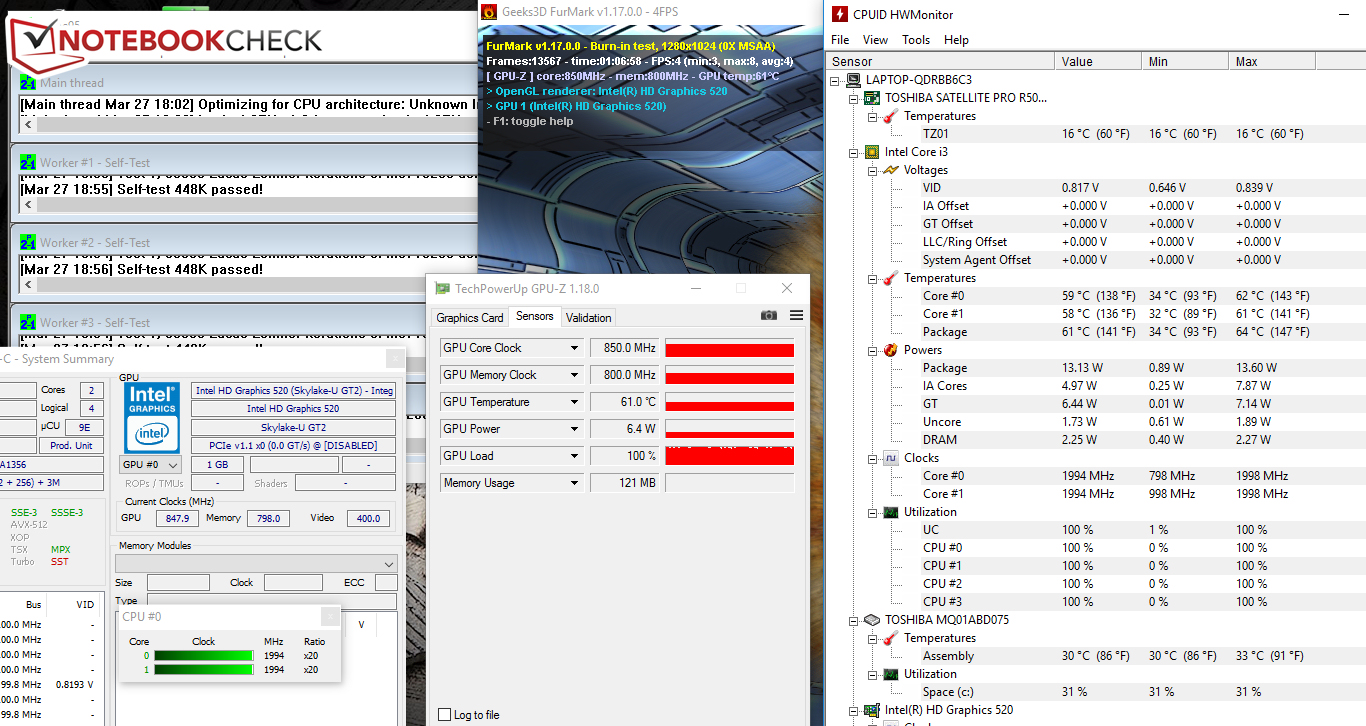Click the GPU-Z screenshot camera icon

[x=769, y=315]
